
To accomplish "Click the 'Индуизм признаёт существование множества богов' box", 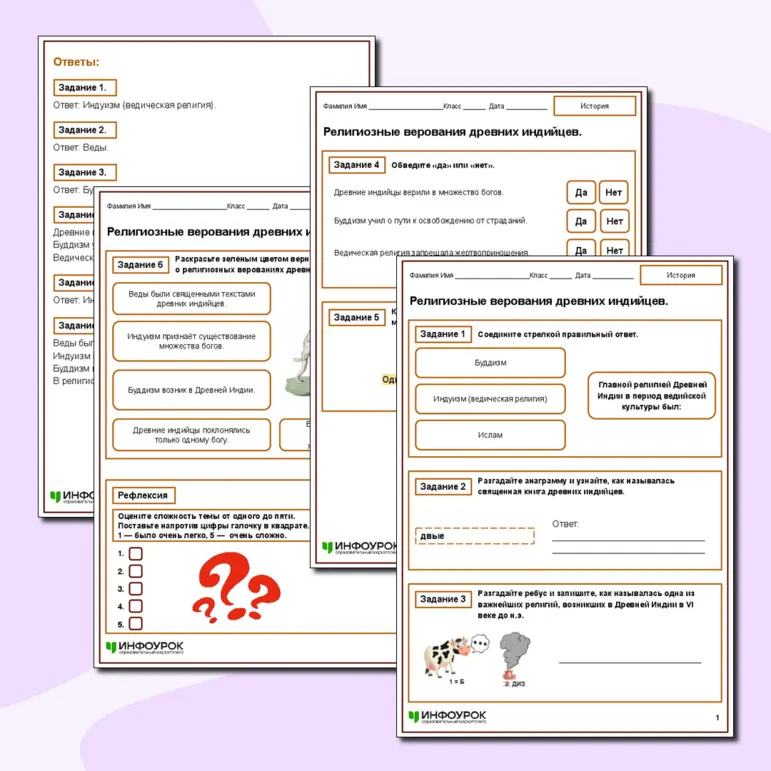I will pyautogui.click(x=191, y=341).
